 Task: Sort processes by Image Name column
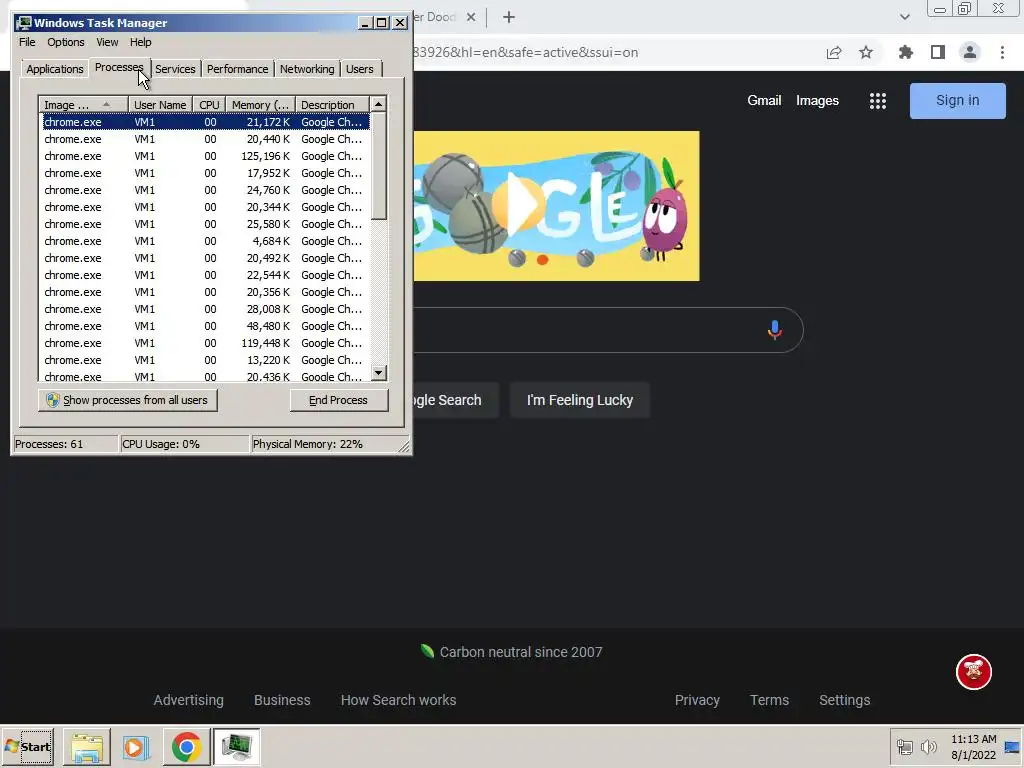(83, 104)
